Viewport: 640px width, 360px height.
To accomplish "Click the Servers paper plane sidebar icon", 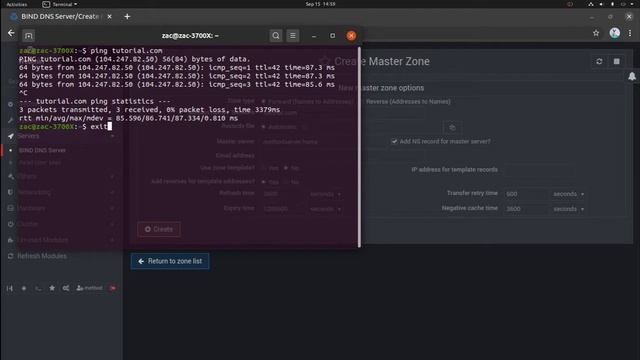I will [x=11, y=136].
